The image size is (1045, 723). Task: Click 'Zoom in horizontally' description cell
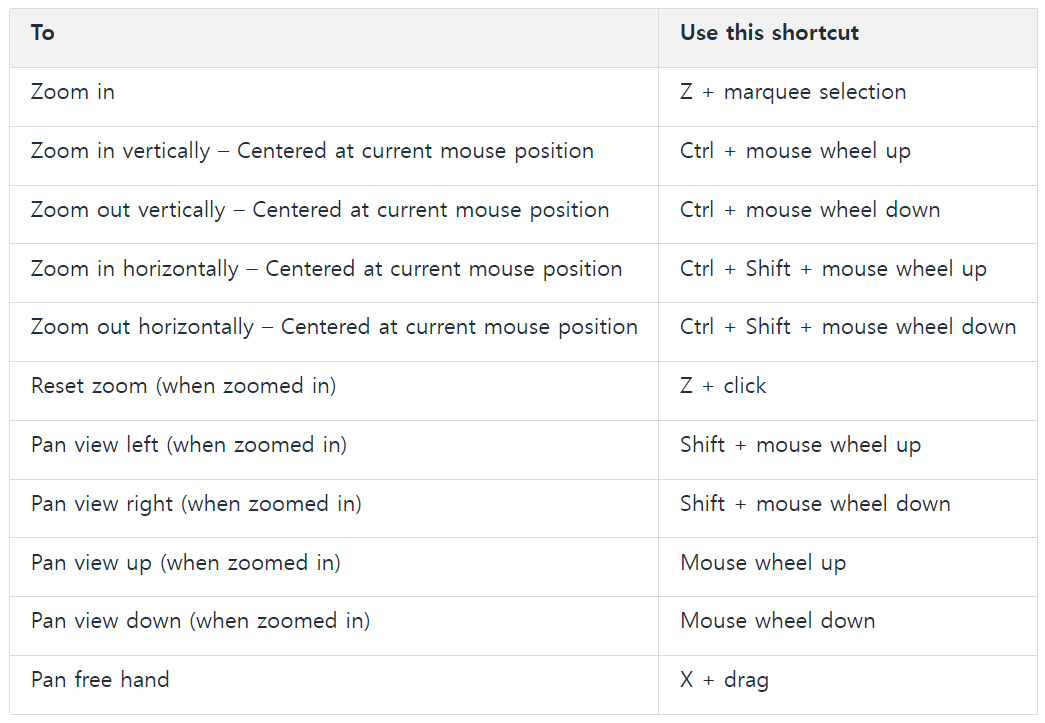(x=326, y=269)
